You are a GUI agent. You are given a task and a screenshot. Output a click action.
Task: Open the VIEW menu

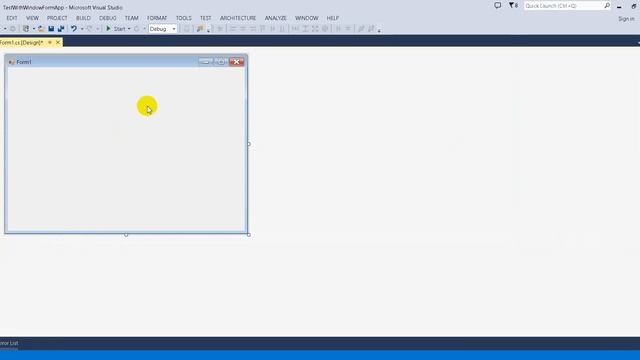[x=32, y=18]
